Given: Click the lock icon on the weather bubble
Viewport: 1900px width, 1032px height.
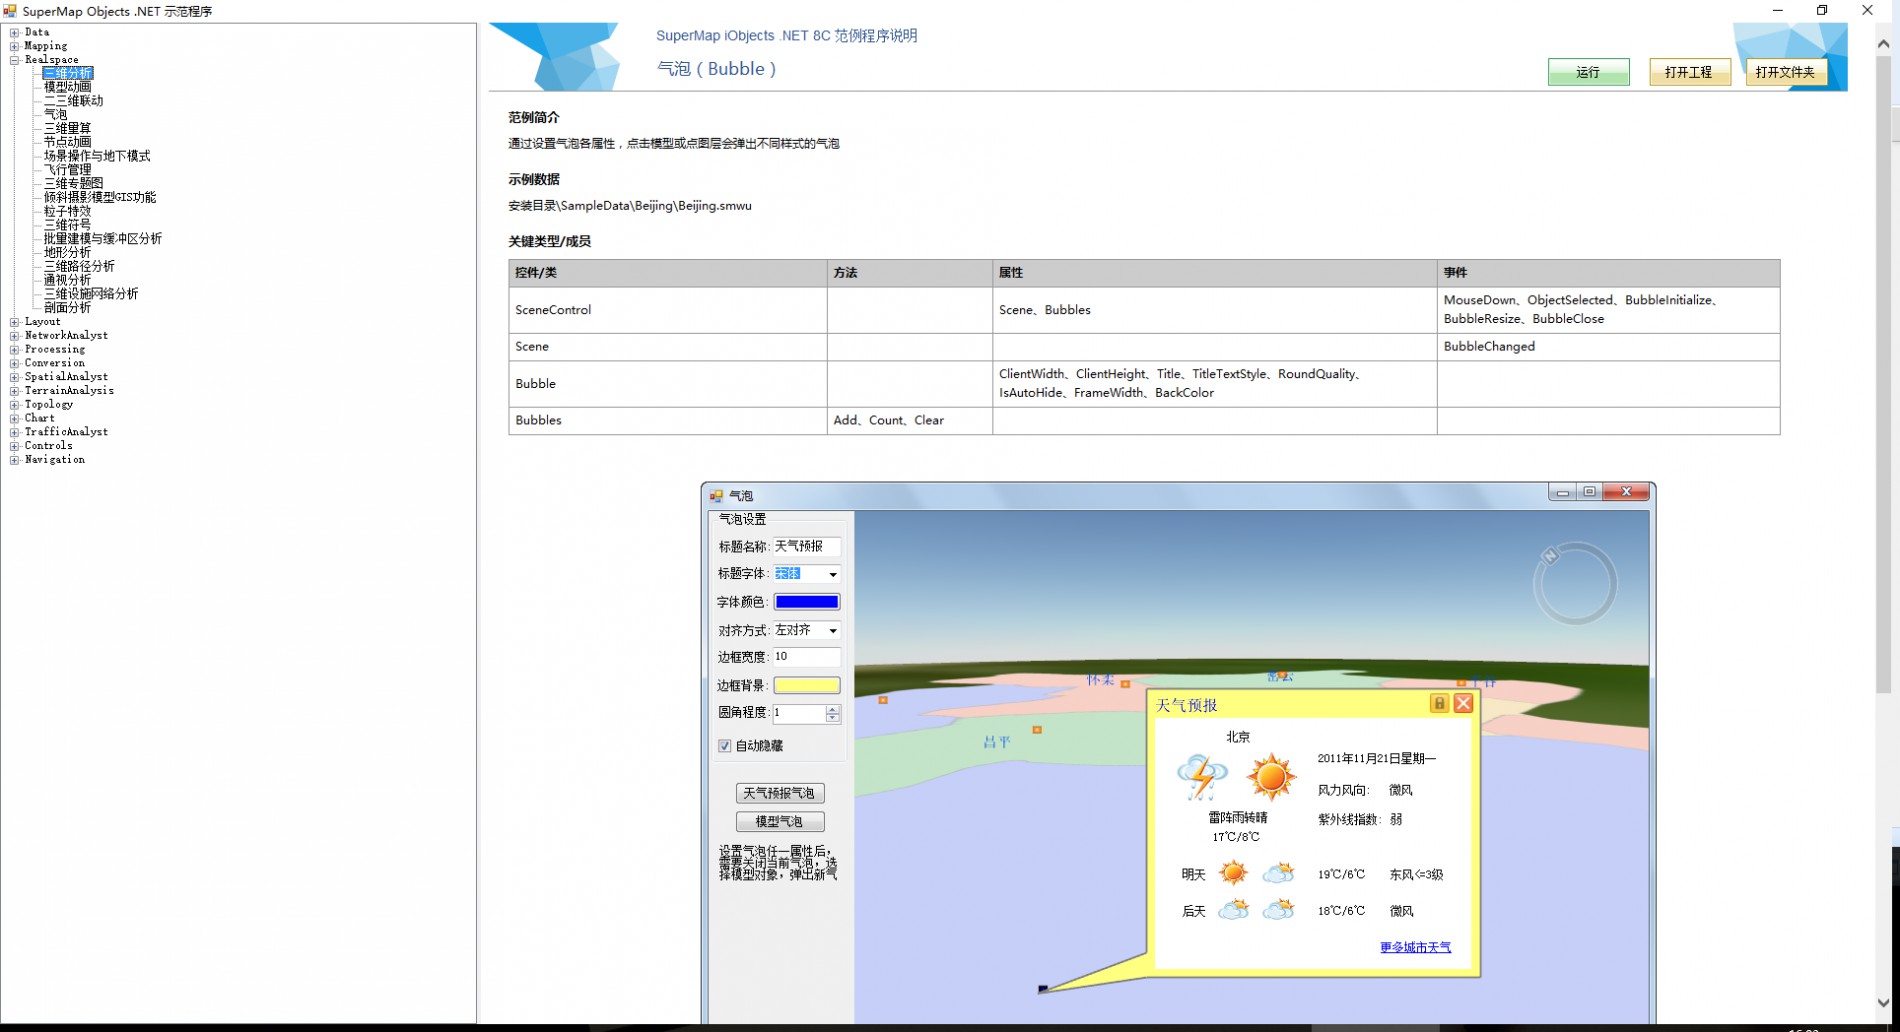Looking at the screenshot, I should coord(1439,704).
